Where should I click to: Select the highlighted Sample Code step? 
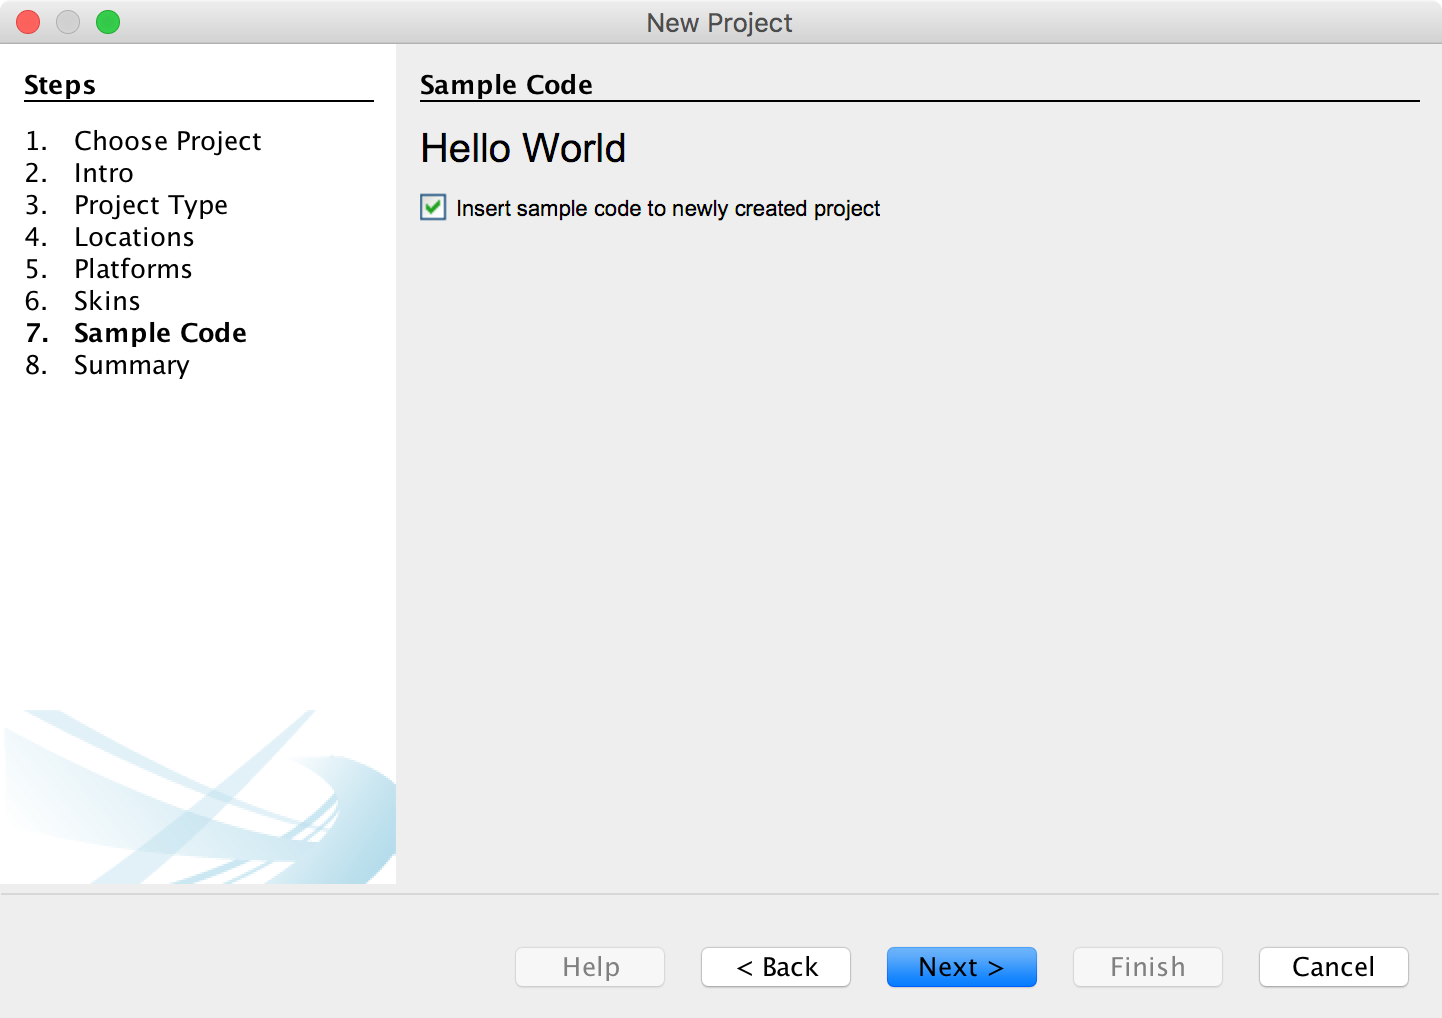click(160, 333)
